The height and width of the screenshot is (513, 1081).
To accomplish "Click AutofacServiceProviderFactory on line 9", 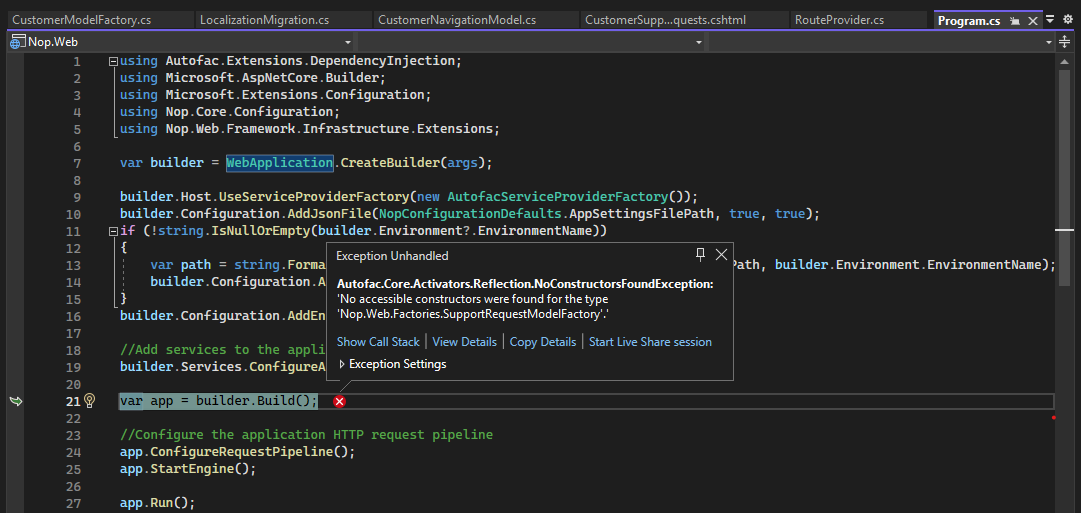I will (558, 197).
